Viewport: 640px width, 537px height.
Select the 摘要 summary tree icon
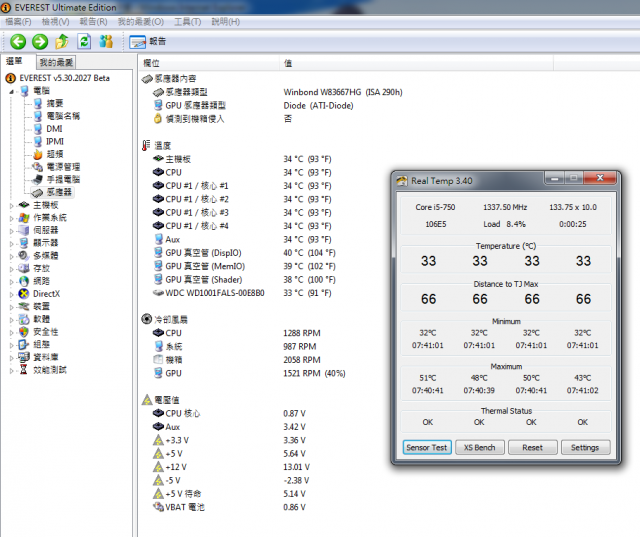(38, 103)
